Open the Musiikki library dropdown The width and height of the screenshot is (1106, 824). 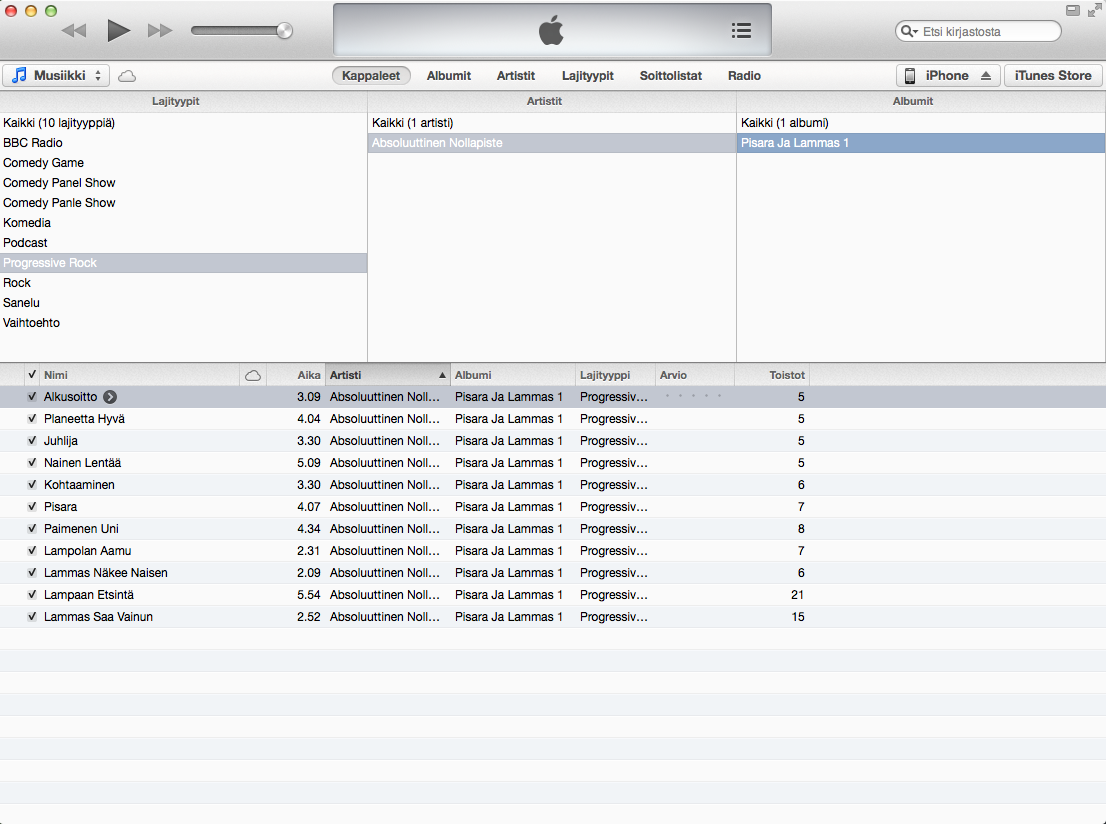[x=58, y=76]
